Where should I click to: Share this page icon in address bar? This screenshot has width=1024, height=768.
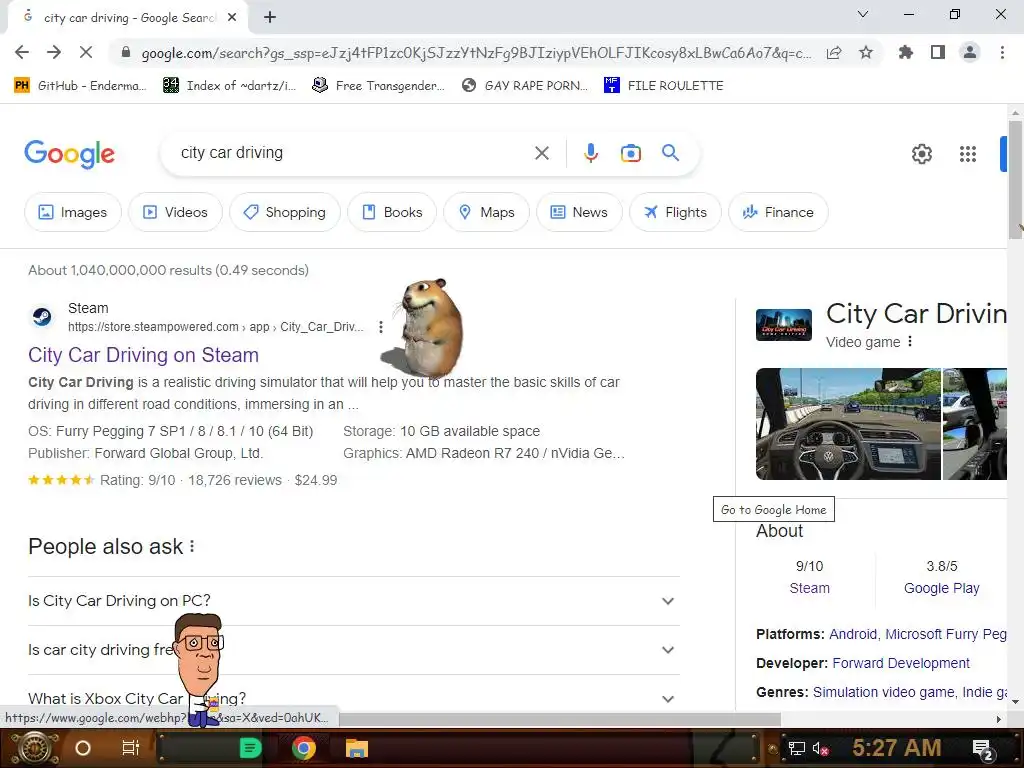[834, 53]
